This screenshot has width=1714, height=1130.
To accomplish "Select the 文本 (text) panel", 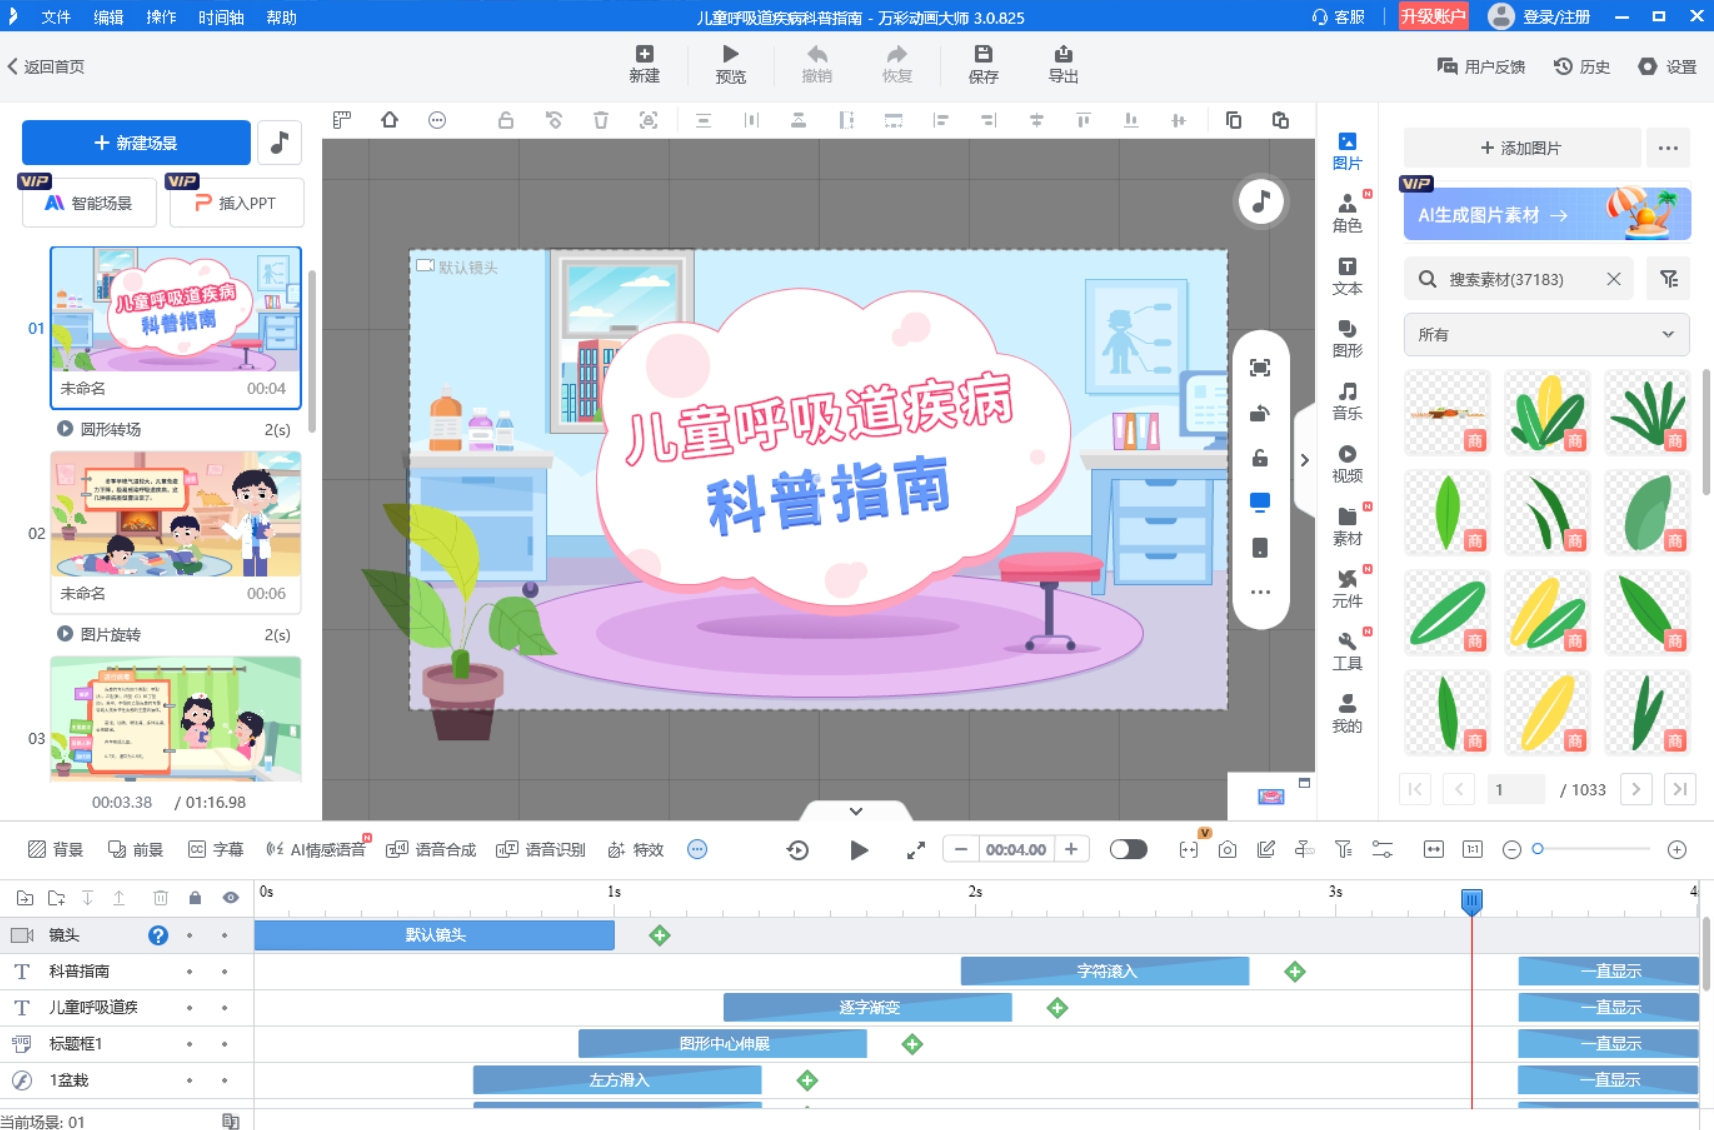I will (1348, 276).
